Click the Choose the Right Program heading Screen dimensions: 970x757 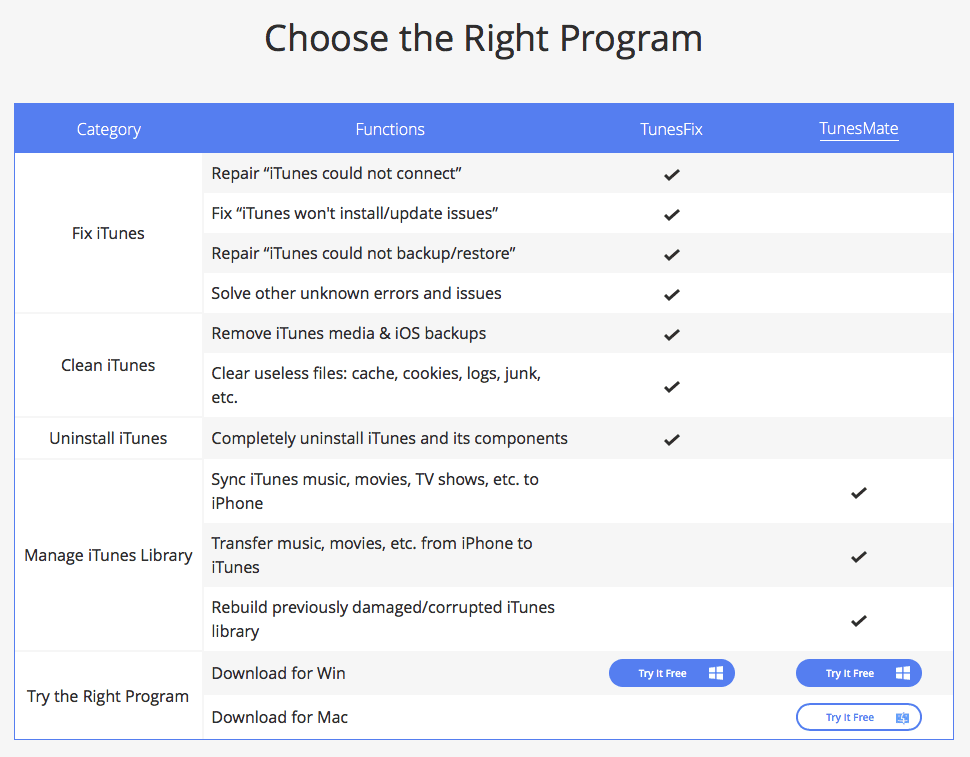tap(484, 38)
